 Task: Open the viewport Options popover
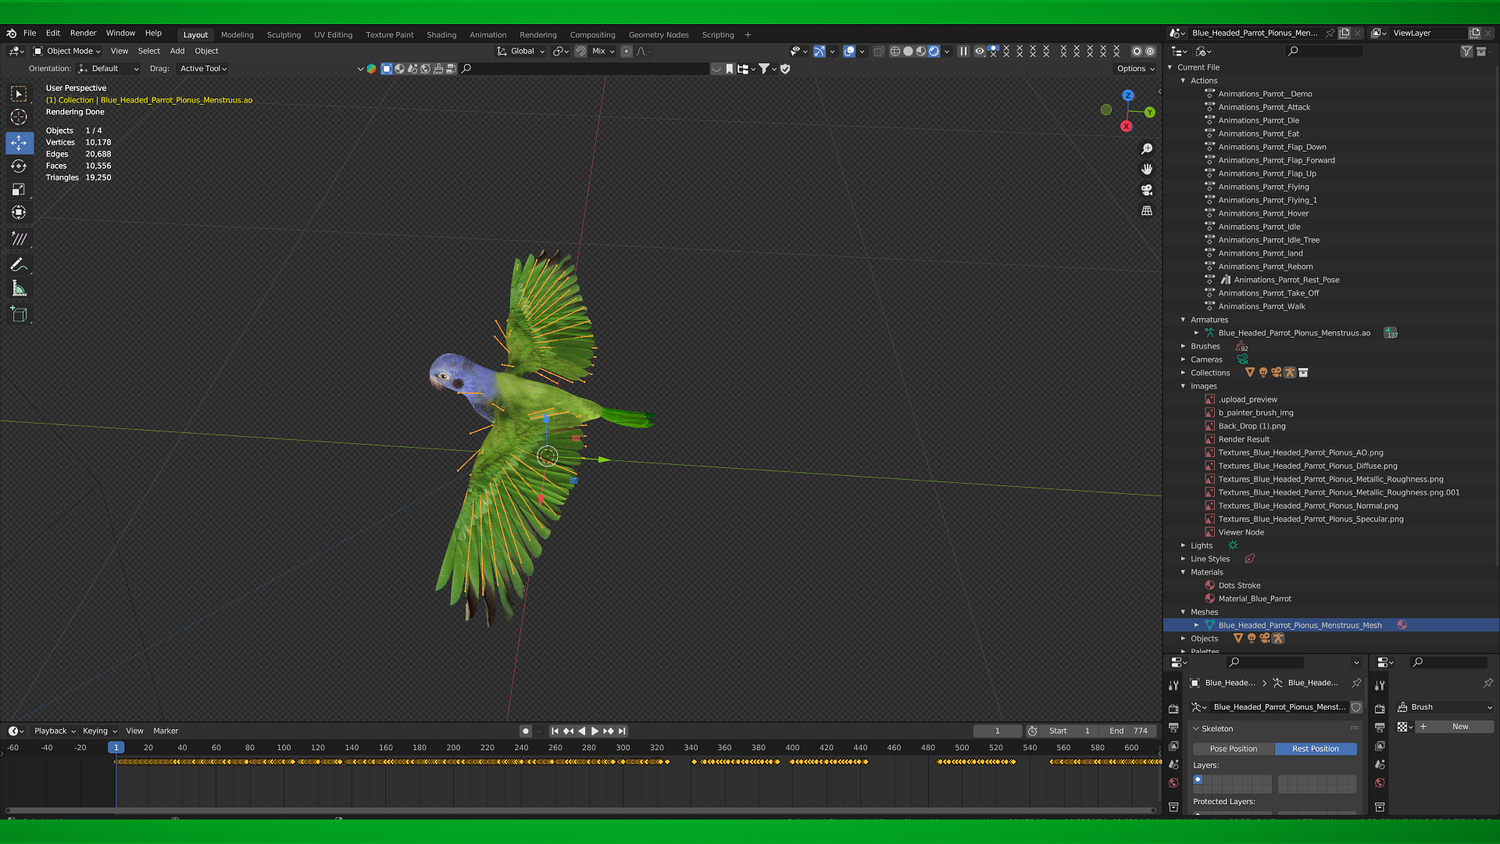1135,69
